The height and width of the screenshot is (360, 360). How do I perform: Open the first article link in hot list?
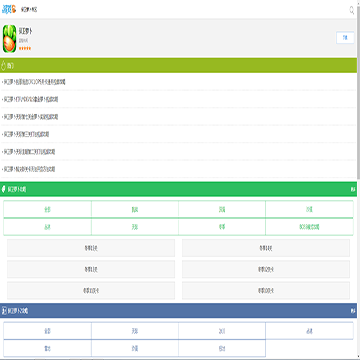[x=34, y=82]
